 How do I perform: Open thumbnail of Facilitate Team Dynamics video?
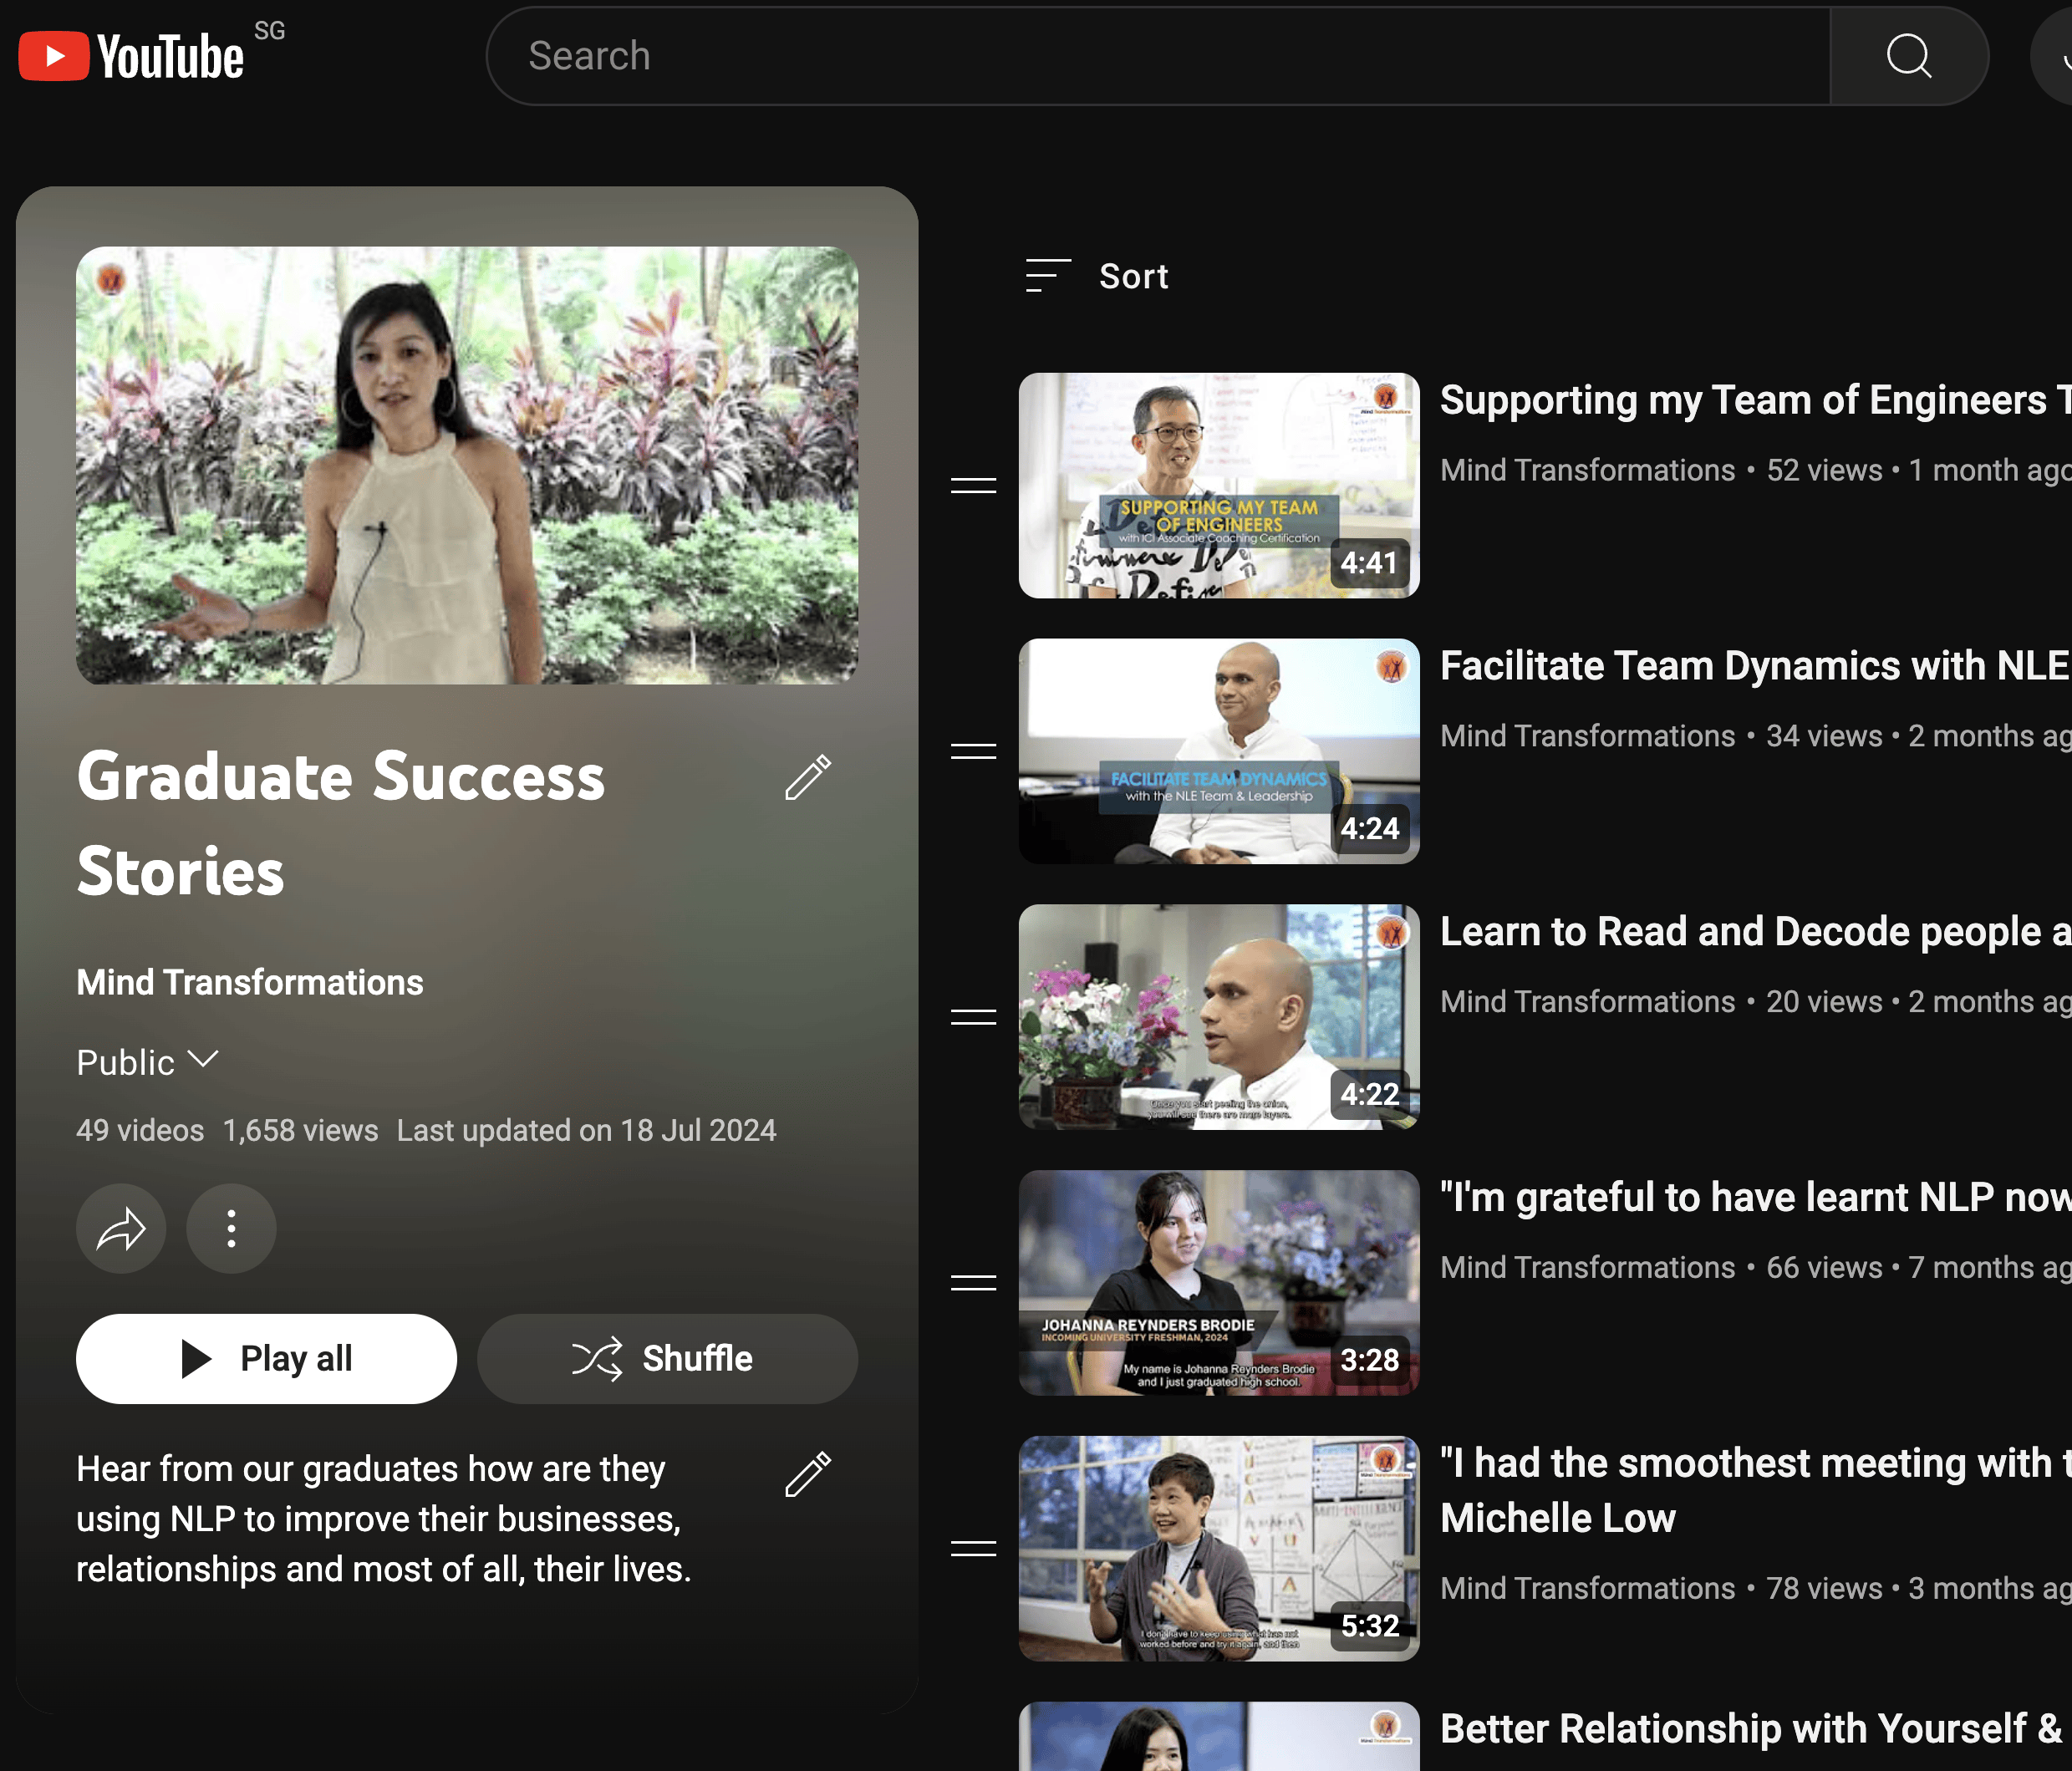tap(1219, 751)
